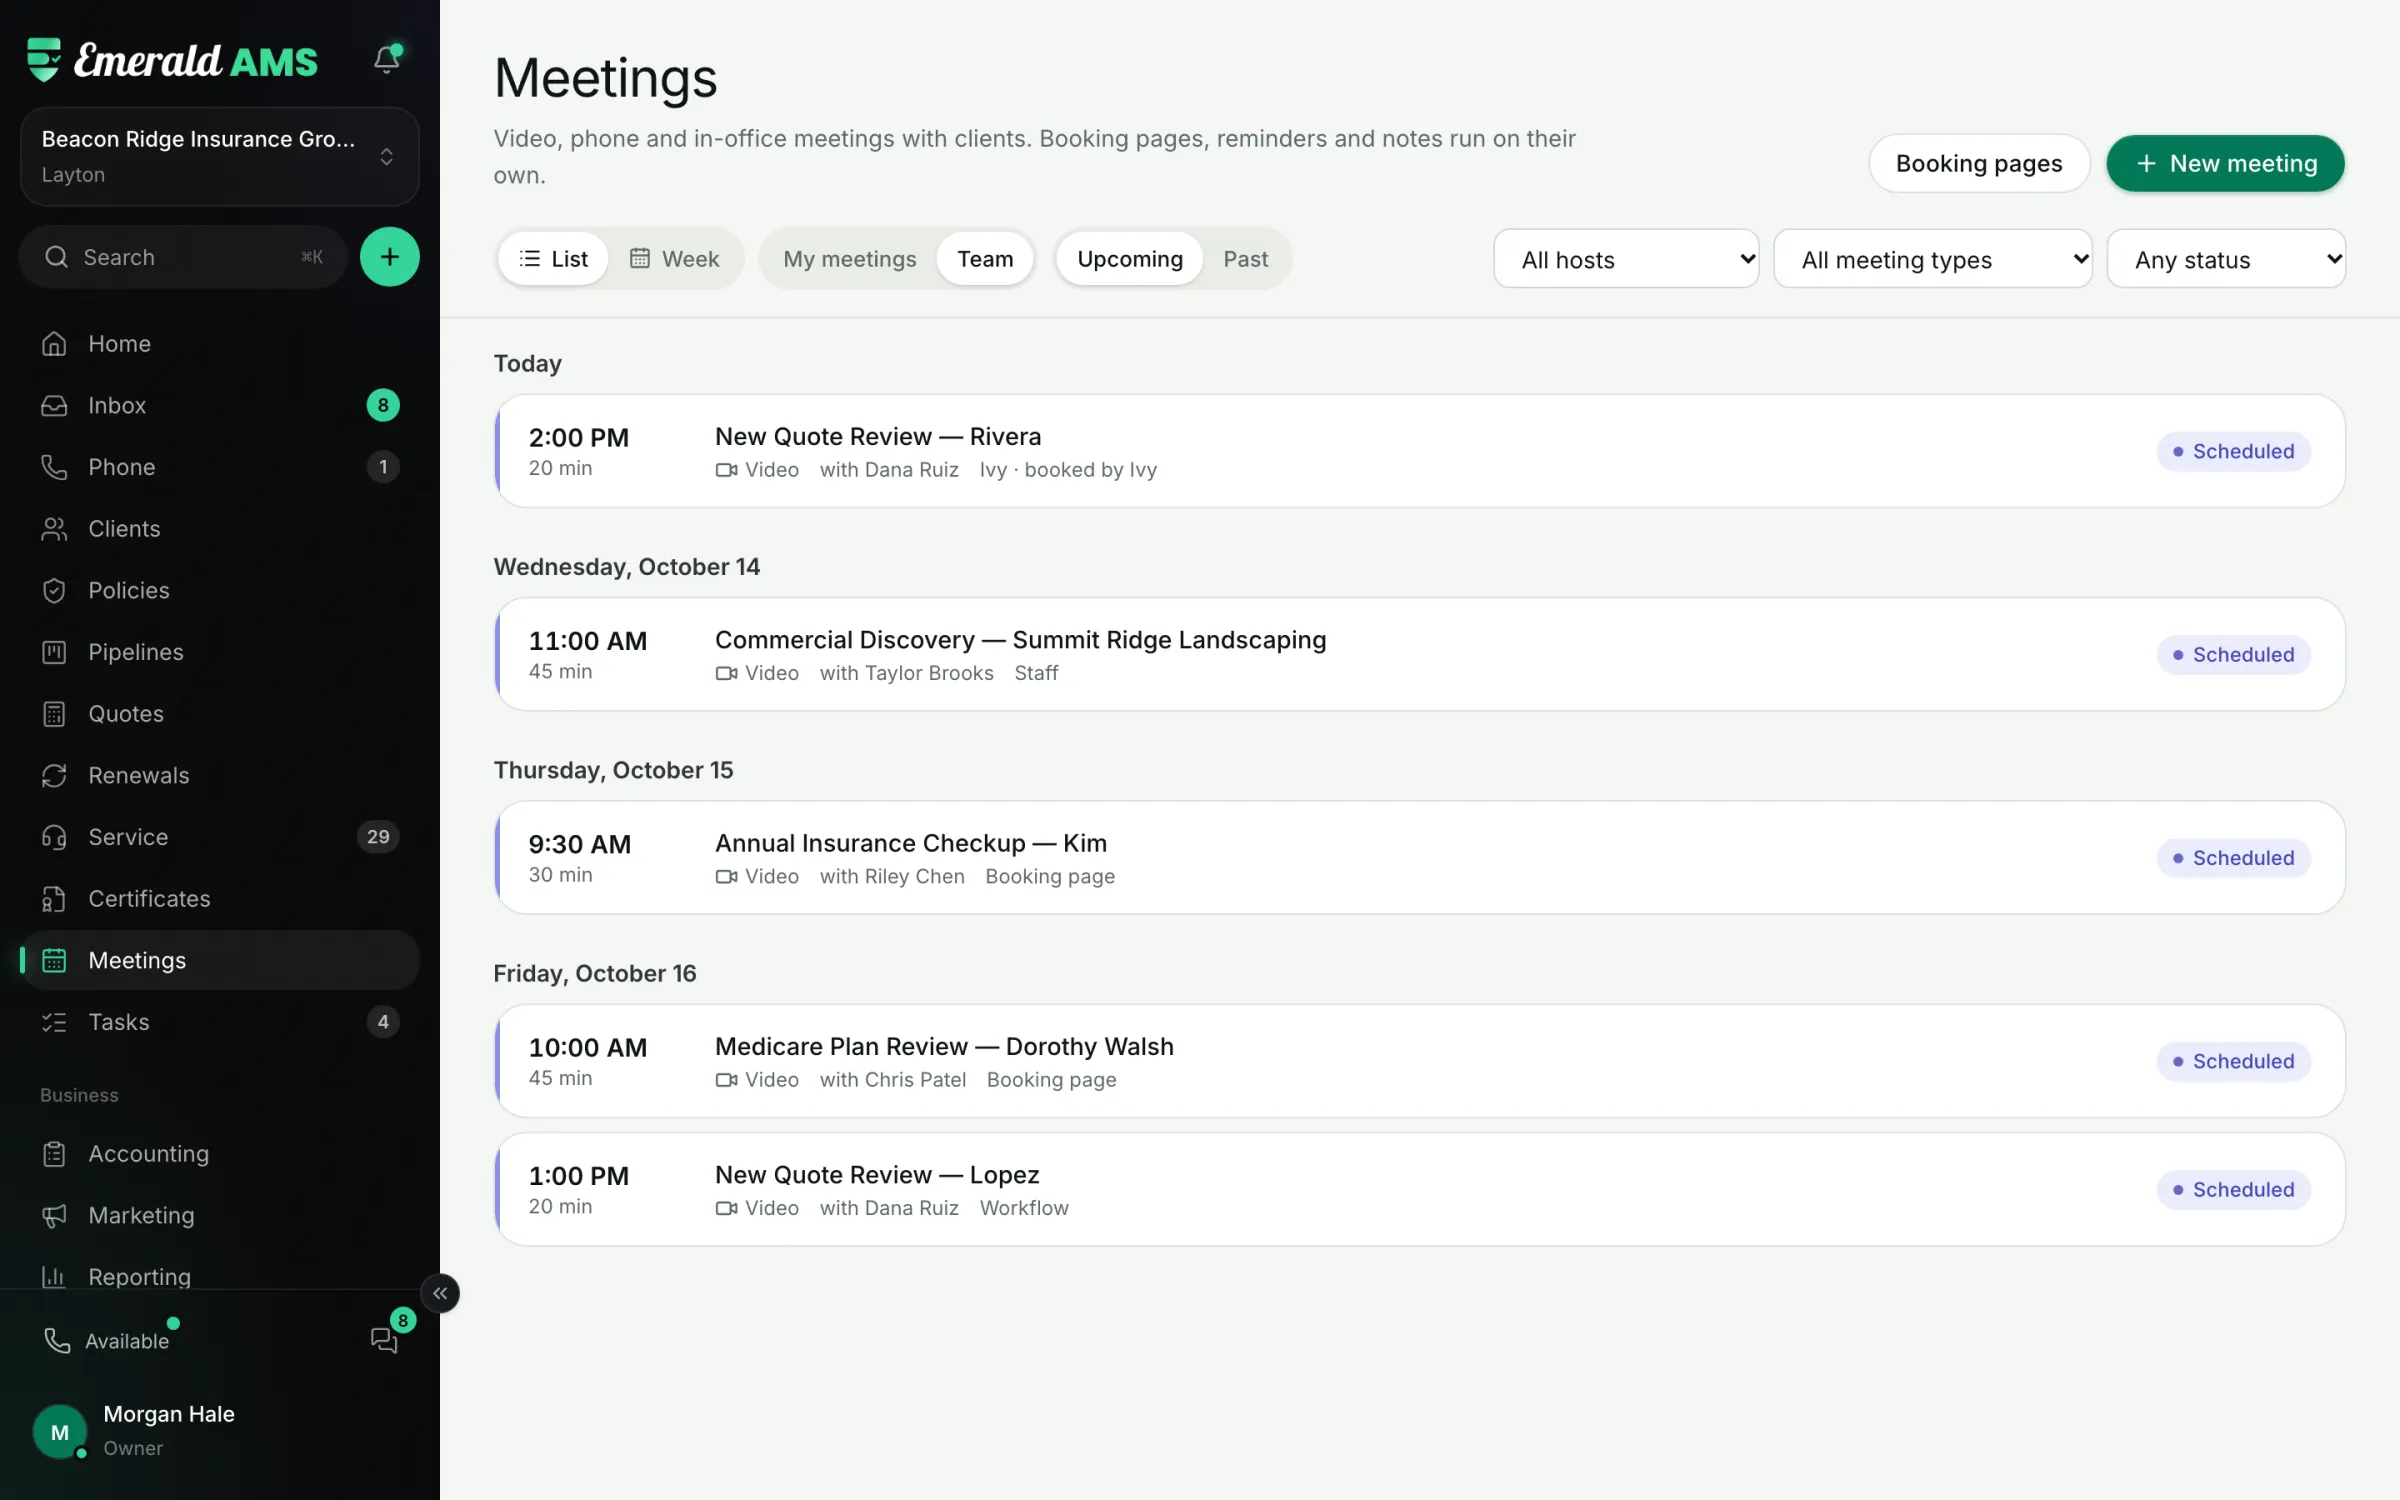Open Certificates page

pos(220,898)
